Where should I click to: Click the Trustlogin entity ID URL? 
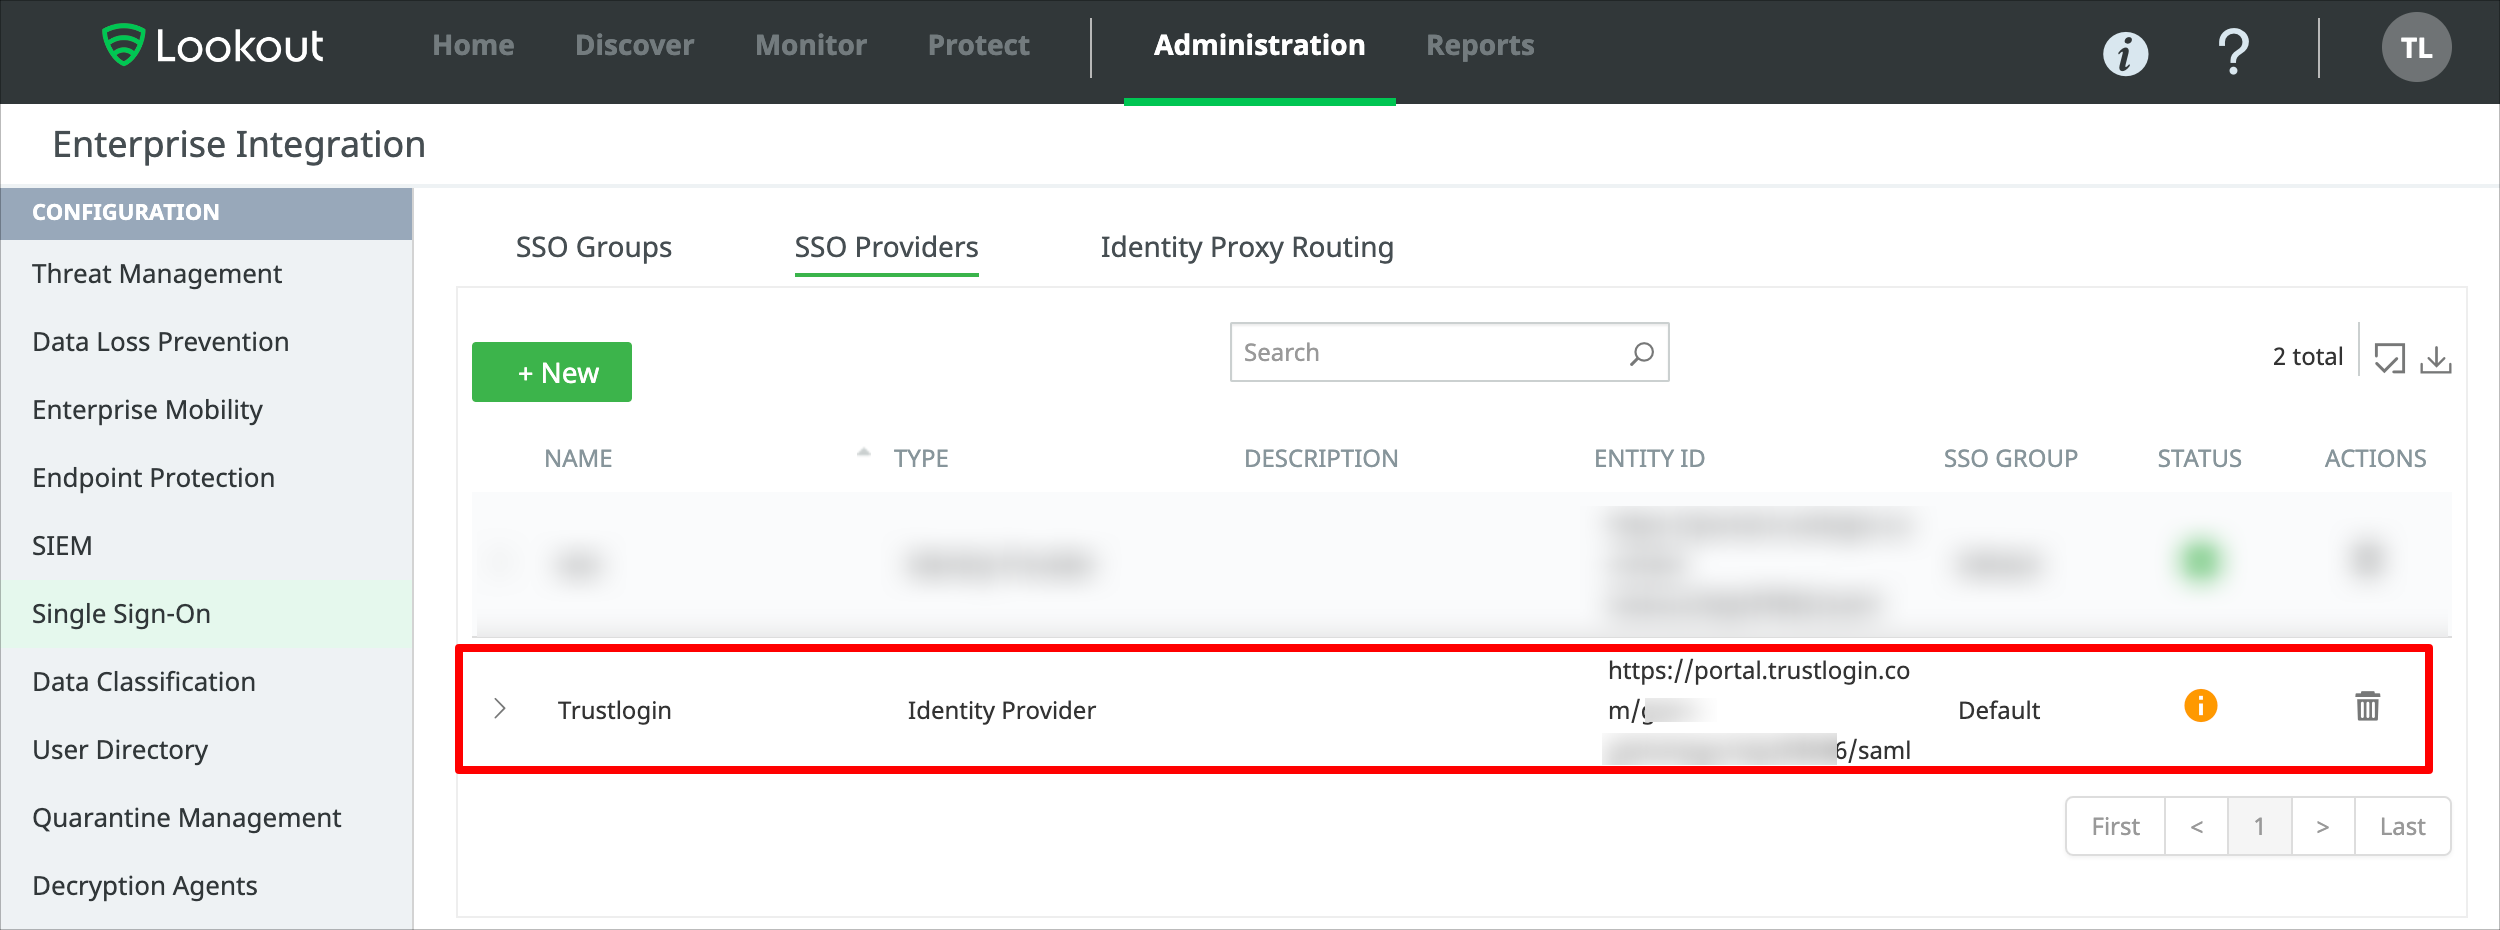pos(1758,710)
